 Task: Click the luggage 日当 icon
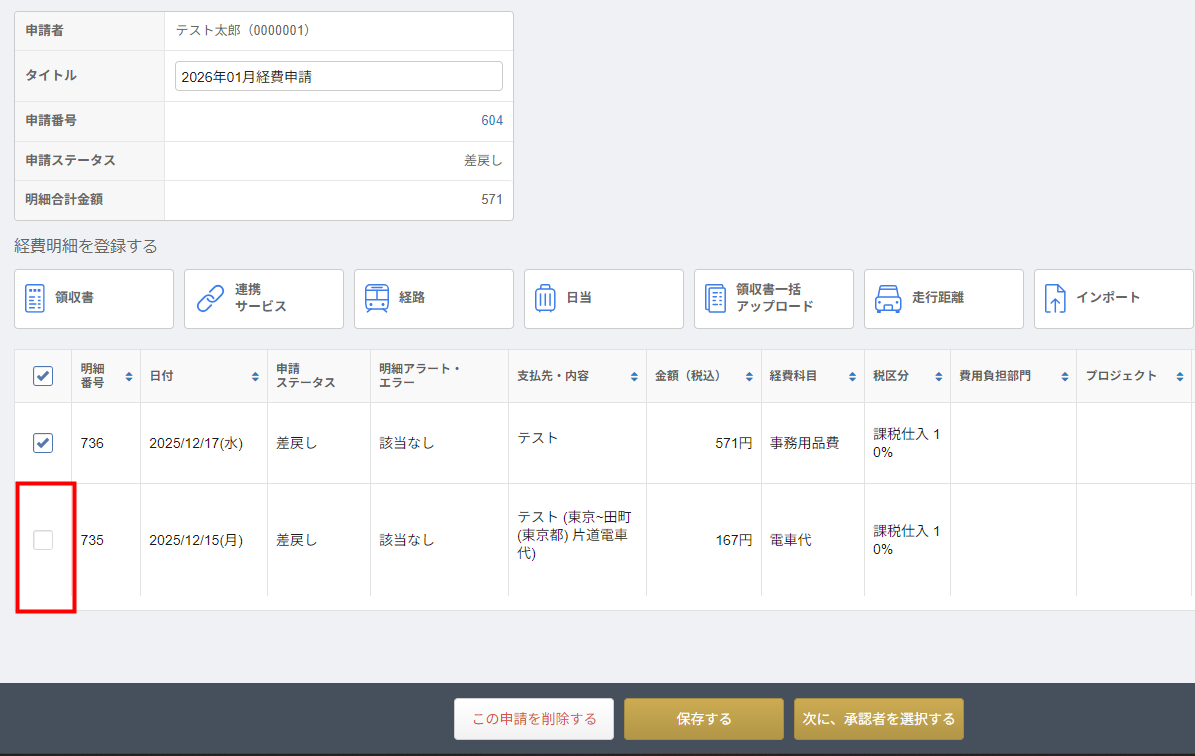tap(545, 298)
